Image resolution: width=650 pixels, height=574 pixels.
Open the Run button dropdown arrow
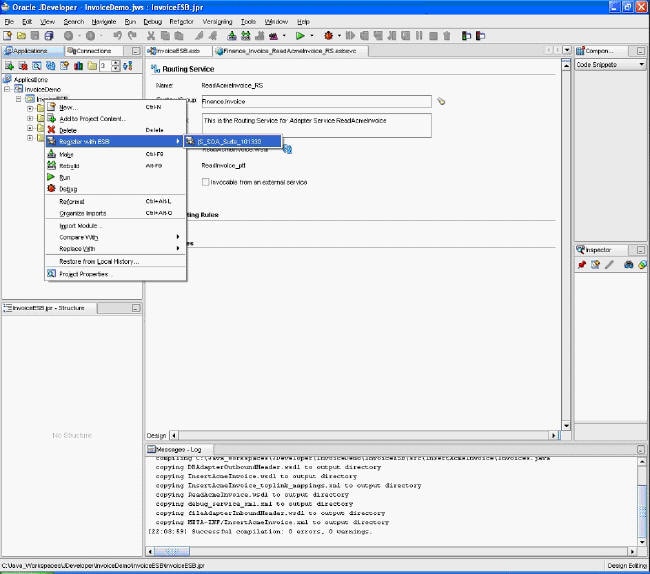312,36
